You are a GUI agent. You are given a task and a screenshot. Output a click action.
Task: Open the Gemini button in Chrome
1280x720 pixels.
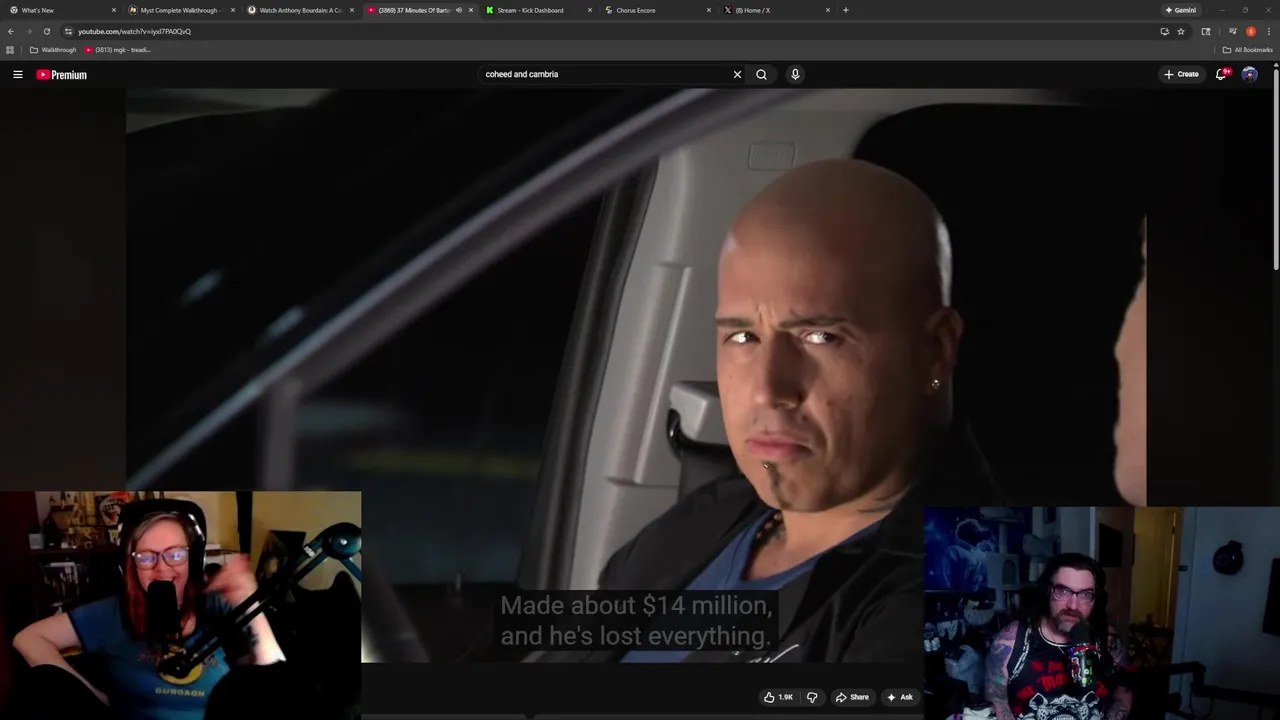tap(1181, 10)
